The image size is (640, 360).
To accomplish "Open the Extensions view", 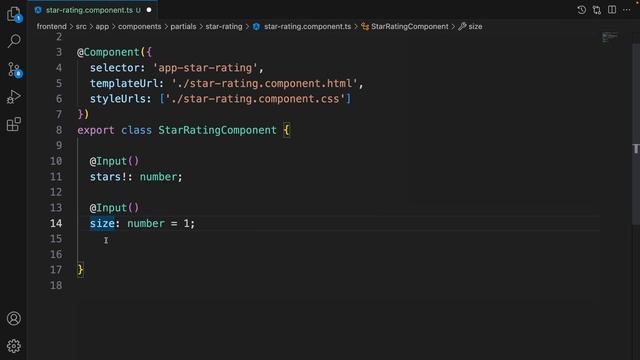I will (13, 124).
